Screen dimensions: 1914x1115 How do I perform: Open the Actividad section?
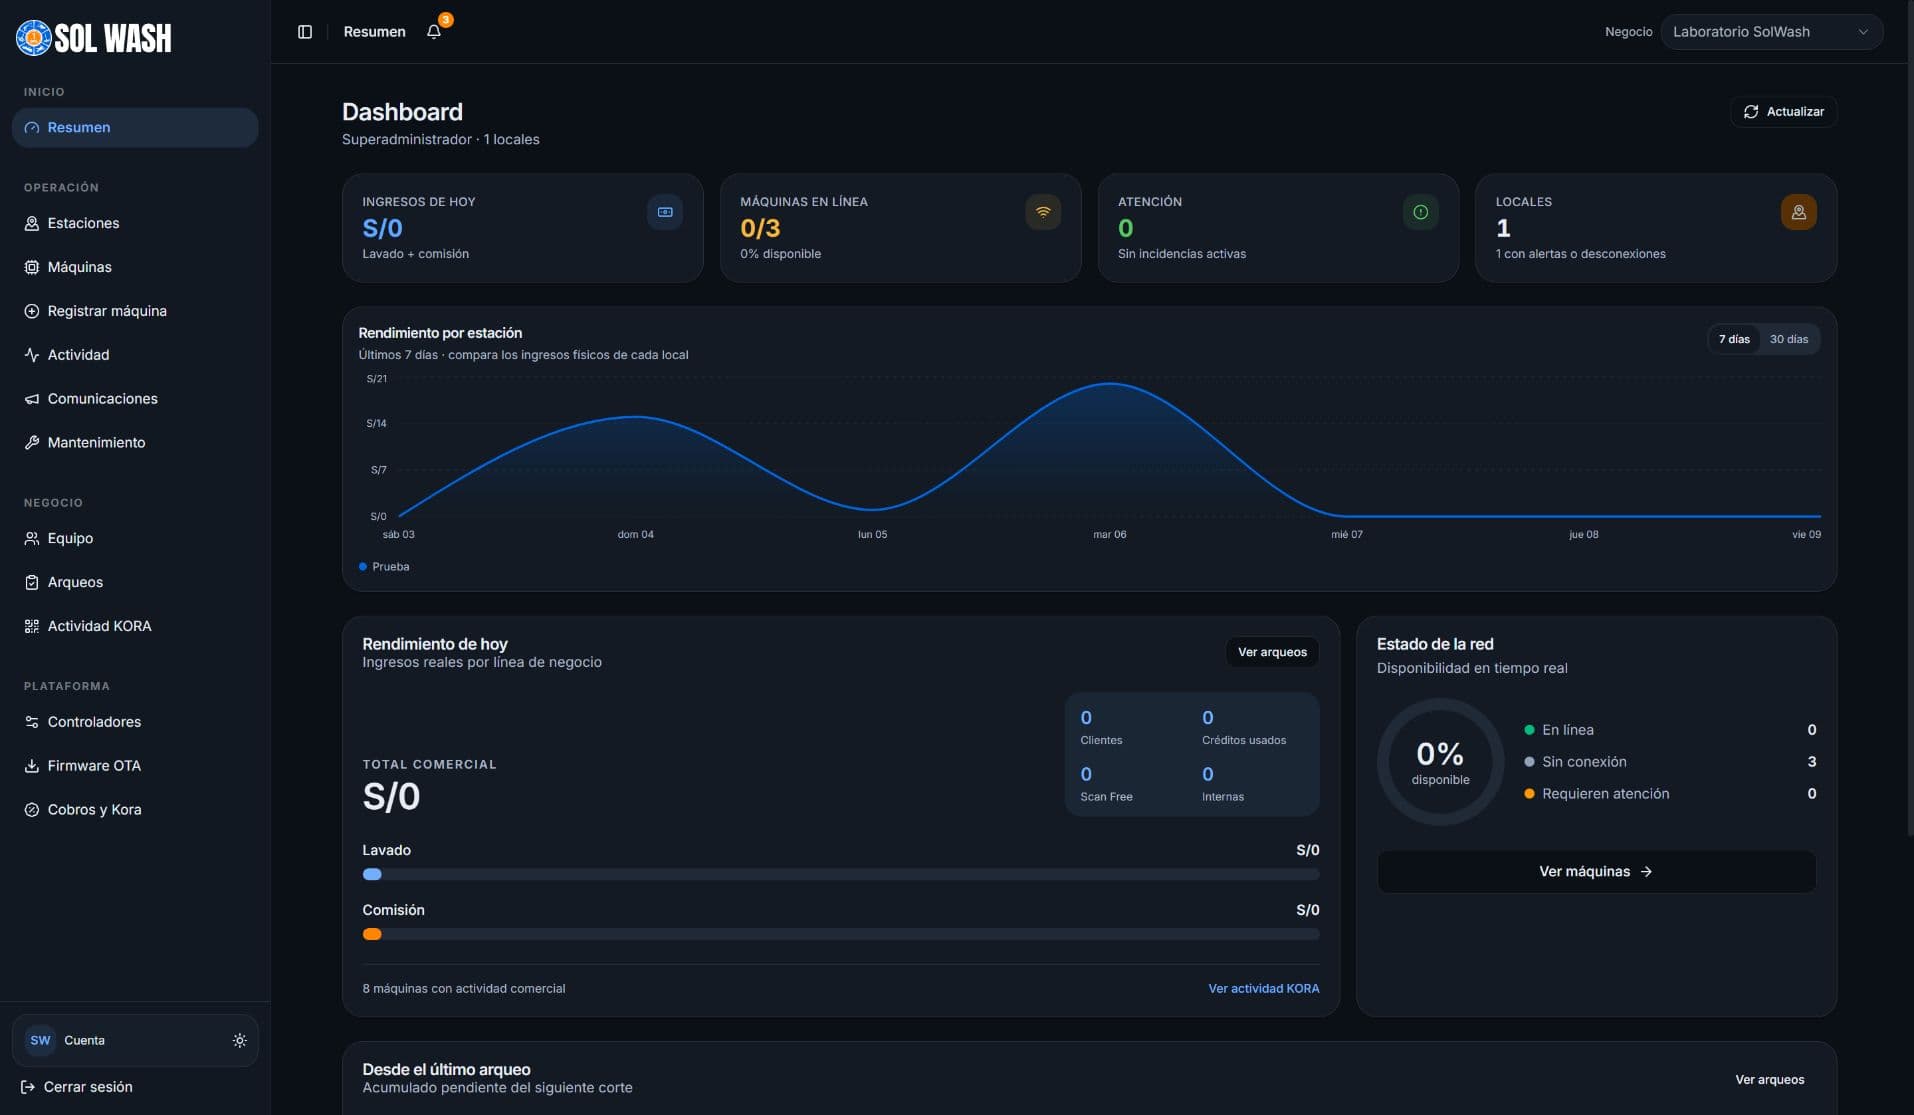[135, 355]
